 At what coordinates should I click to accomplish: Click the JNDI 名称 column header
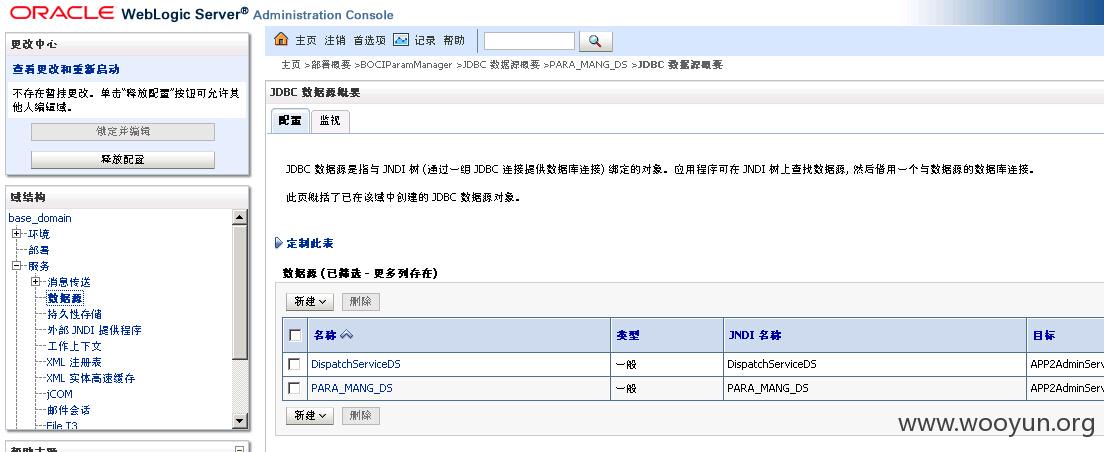[755, 335]
